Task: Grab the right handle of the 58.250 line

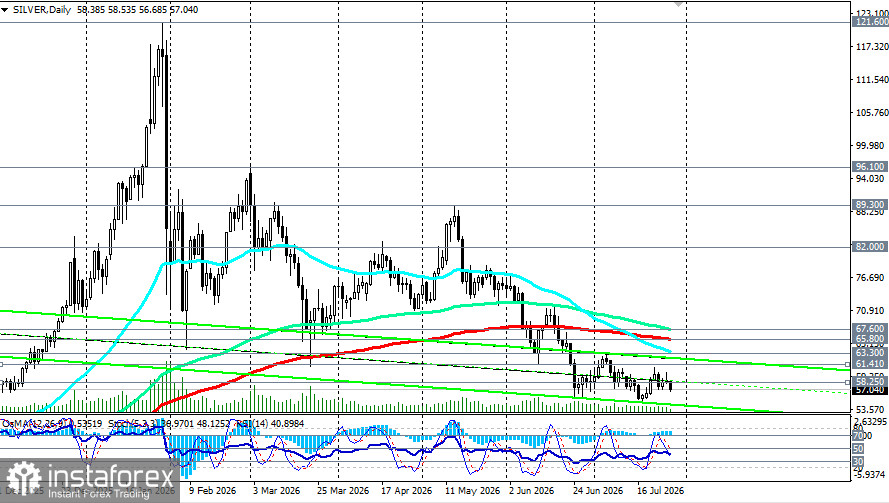Action: (x=848, y=382)
